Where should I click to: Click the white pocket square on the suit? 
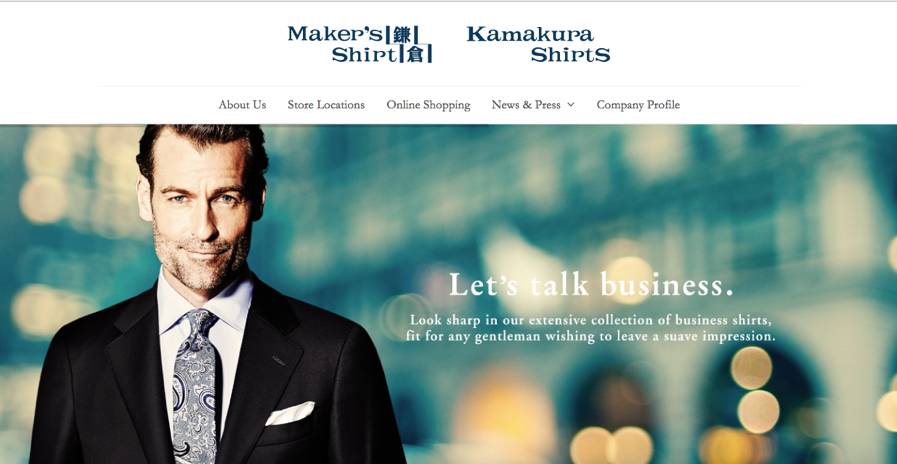(x=289, y=413)
